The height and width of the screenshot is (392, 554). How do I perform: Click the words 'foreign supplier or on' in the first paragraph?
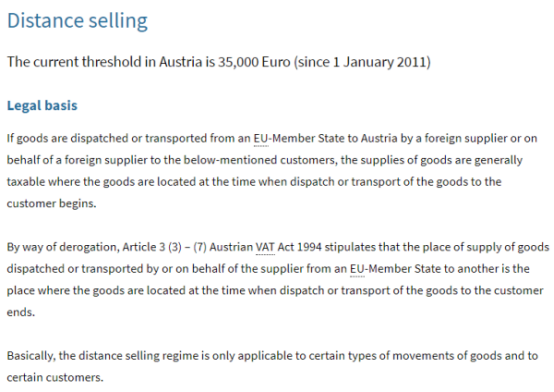pos(481,138)
